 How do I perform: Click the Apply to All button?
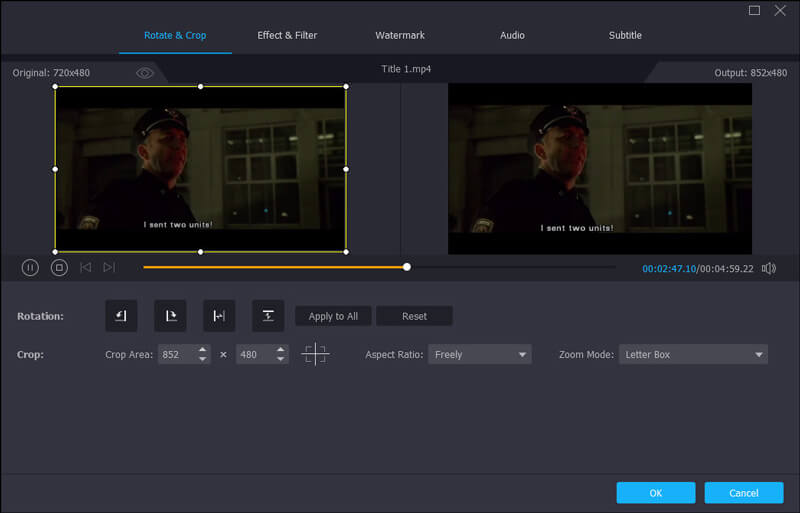333,316
